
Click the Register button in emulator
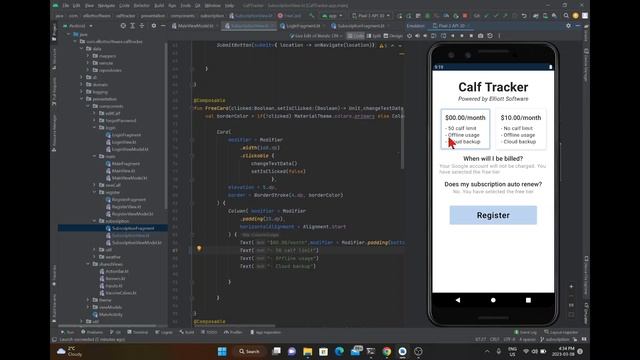pyautogui.click(x=493, y=215)
